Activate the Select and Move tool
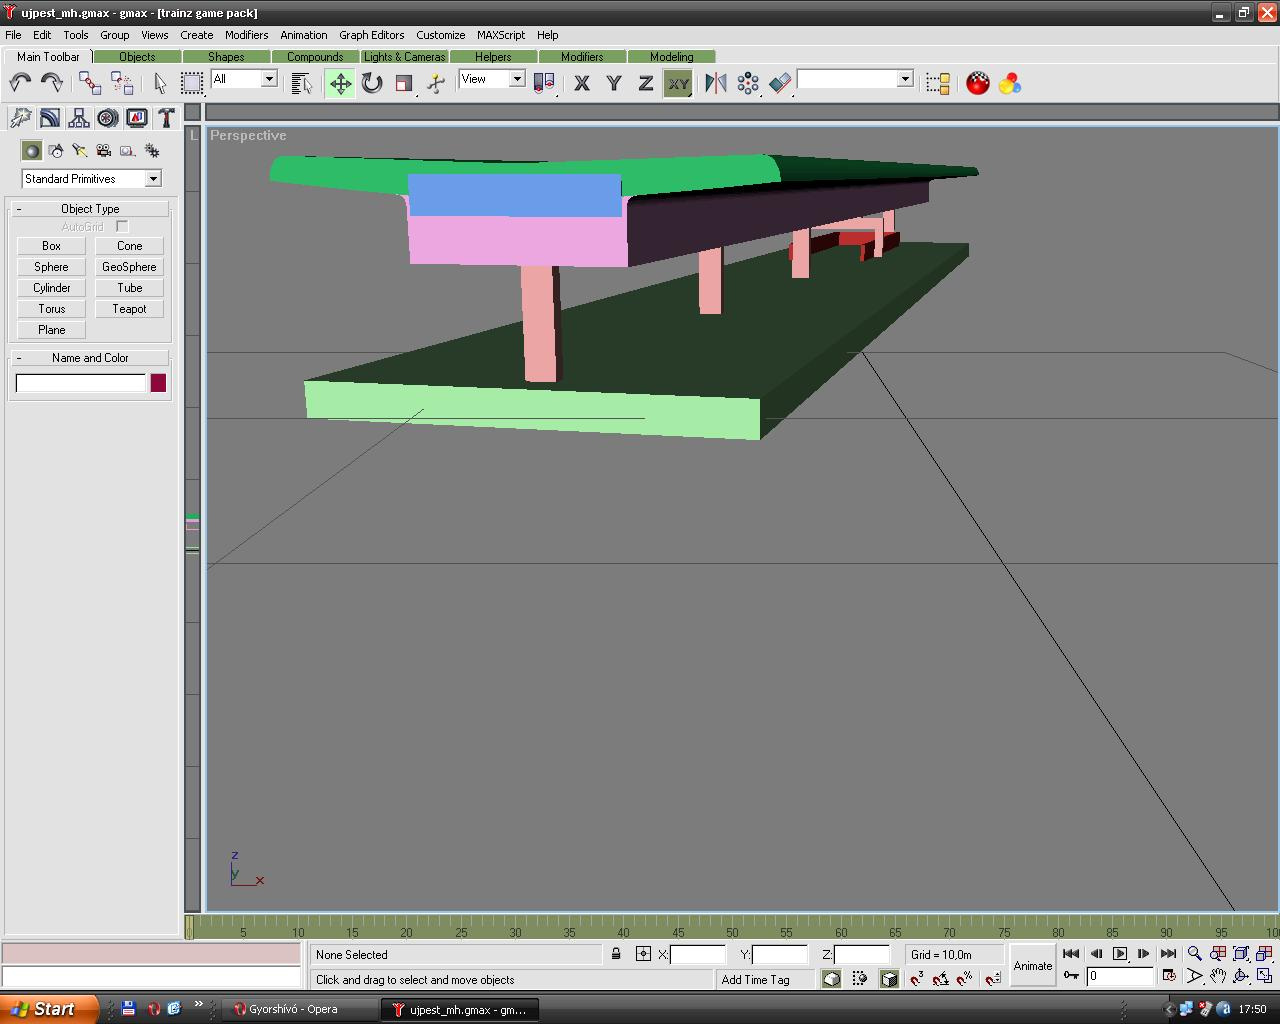Image resolution: width=1280 pixels, height=1024 pixels. coord(340,83)
